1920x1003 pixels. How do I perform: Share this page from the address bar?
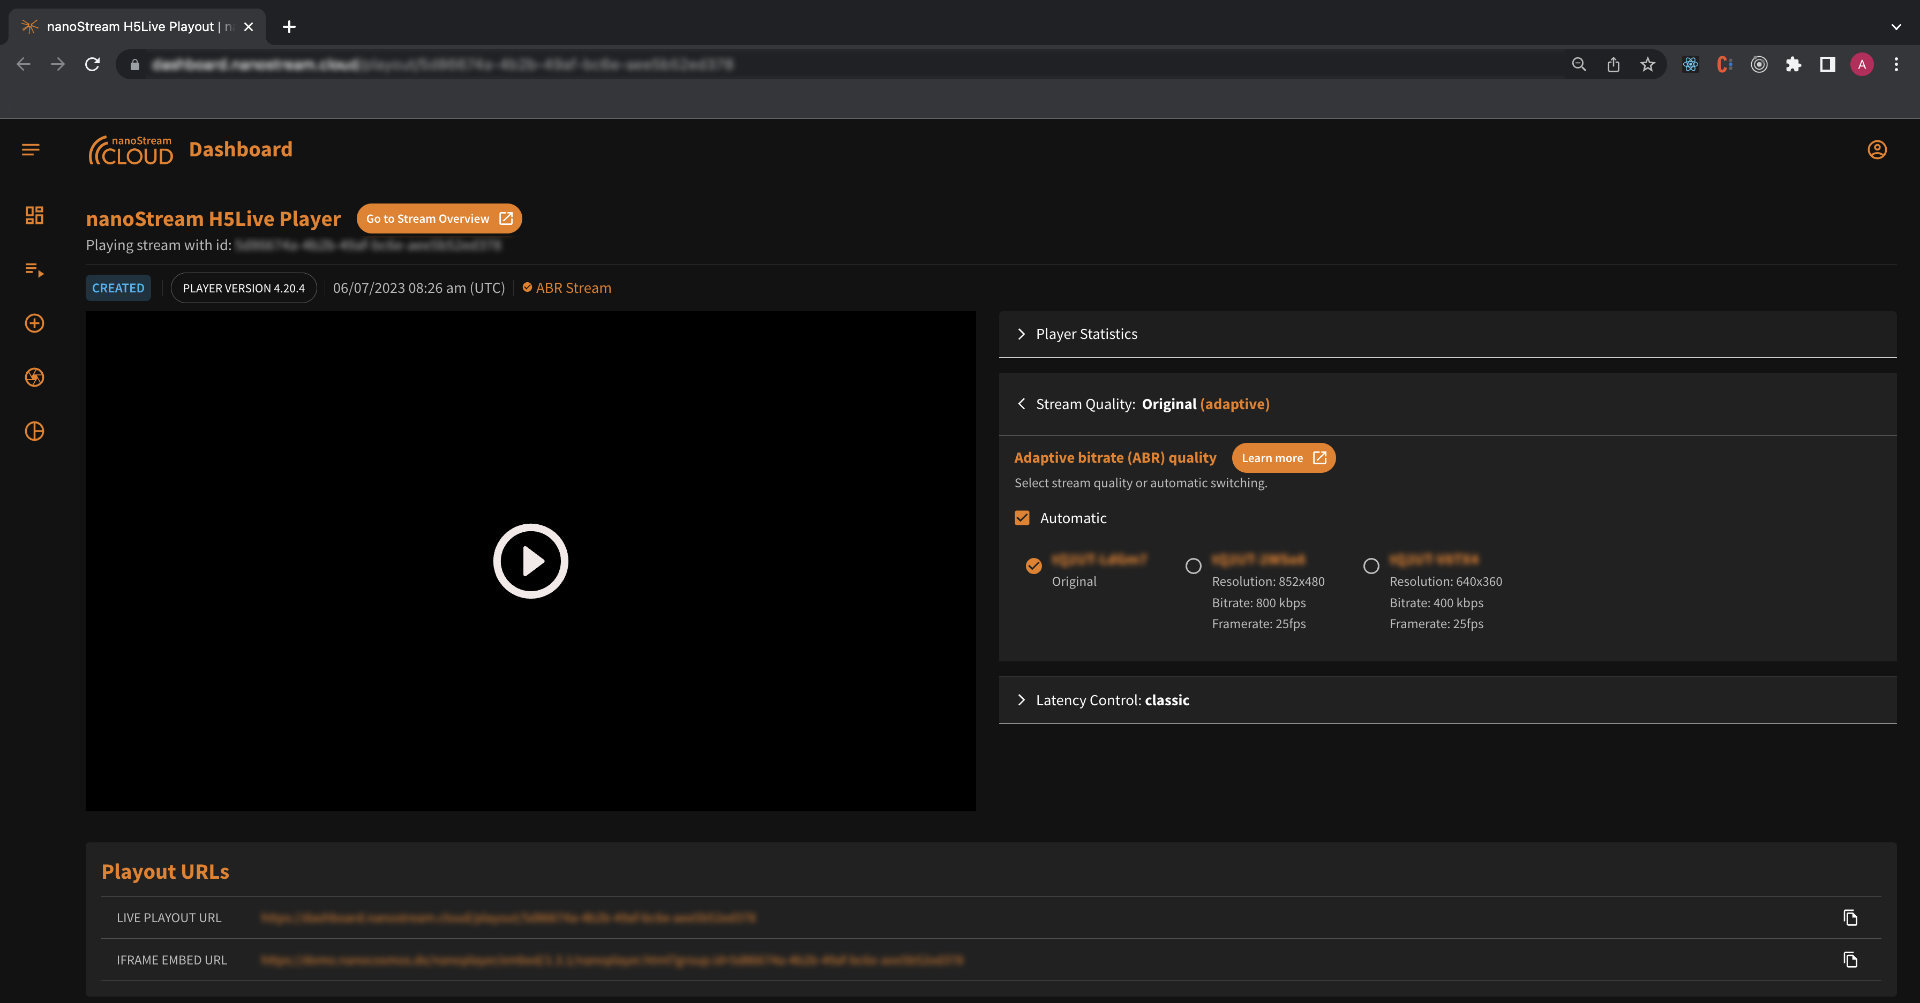[1613, 64]
